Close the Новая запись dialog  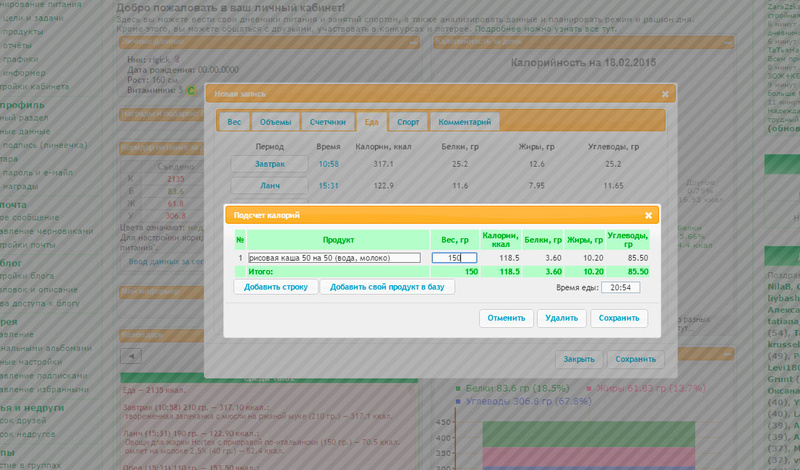pyautogui.click(x=665, y=94)
